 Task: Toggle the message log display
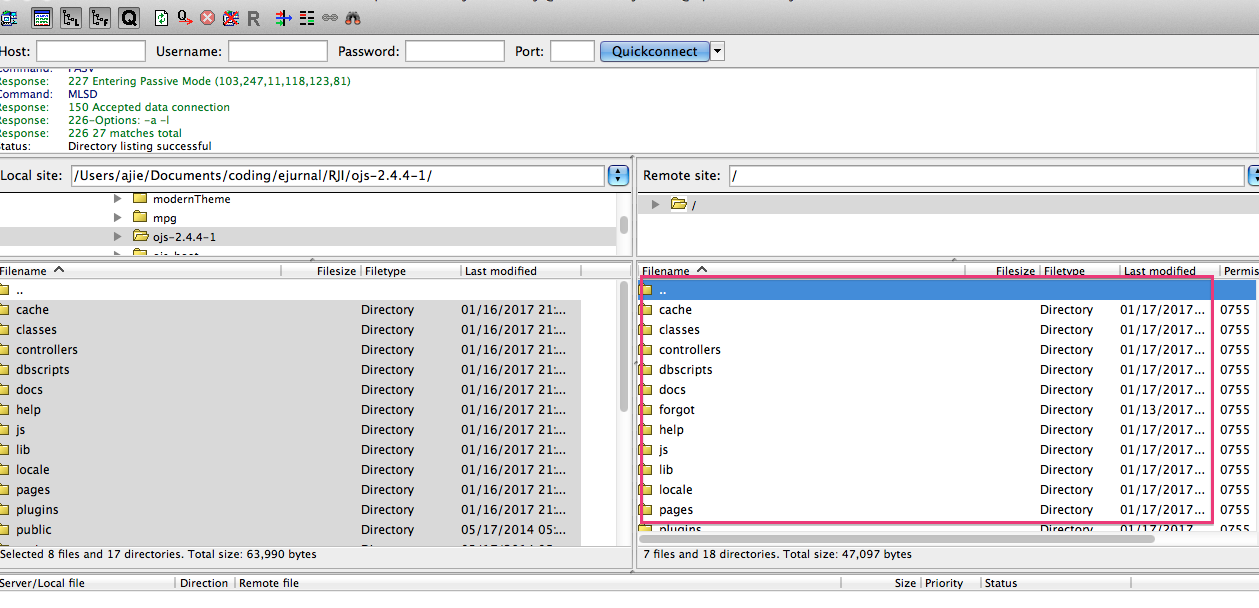coord(42,17)
